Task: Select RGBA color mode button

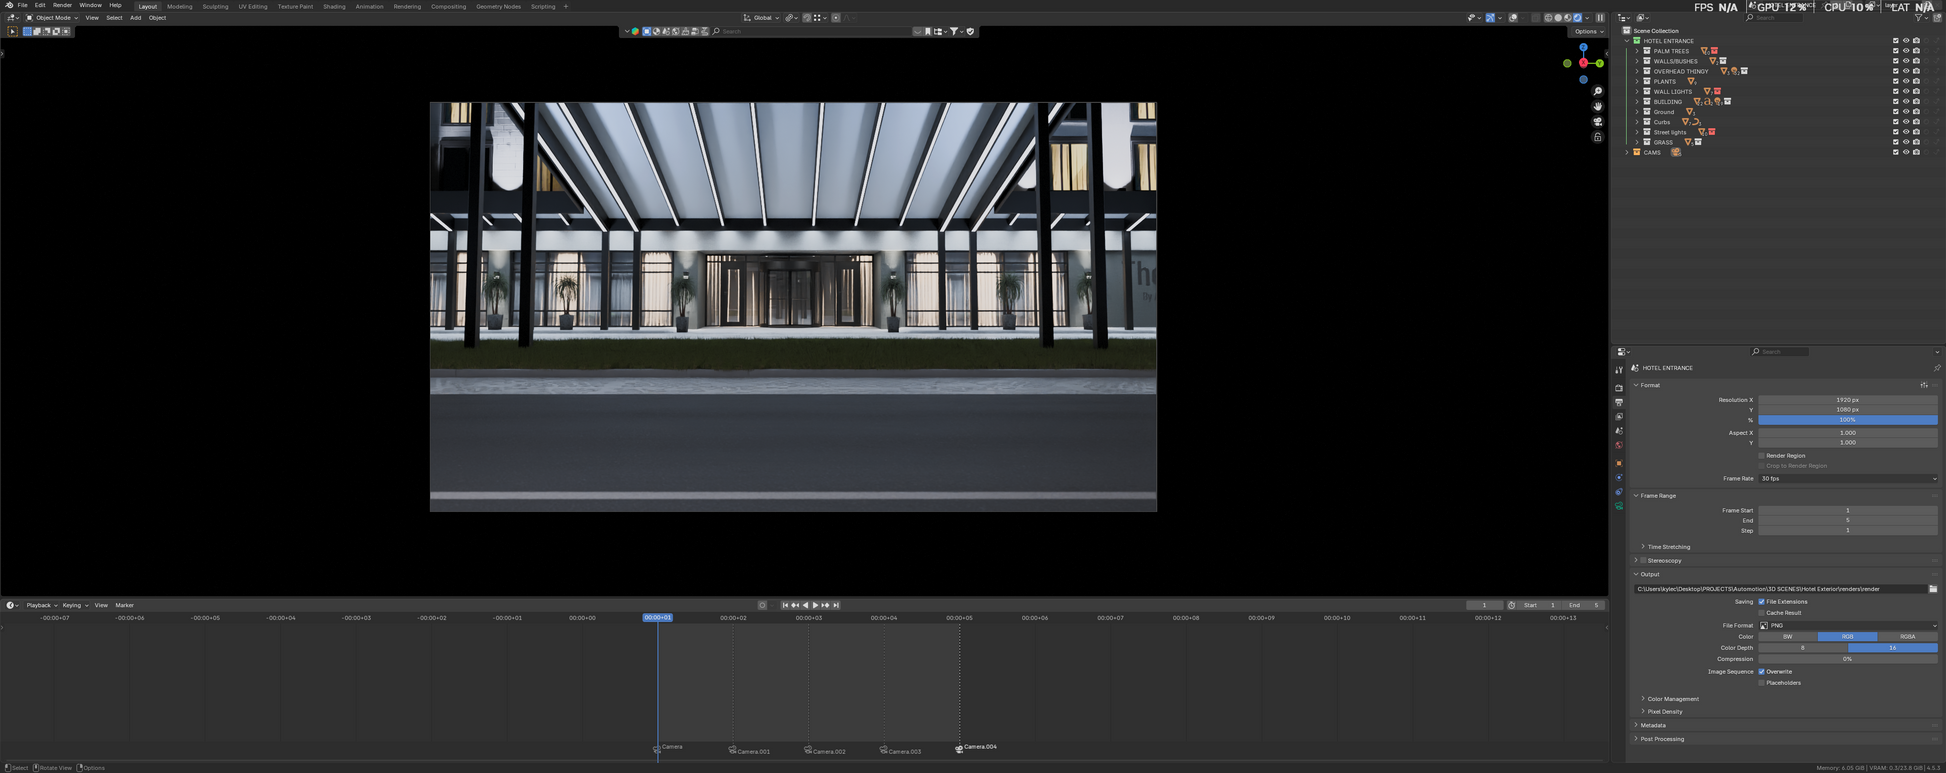Action: [1907, 637]
